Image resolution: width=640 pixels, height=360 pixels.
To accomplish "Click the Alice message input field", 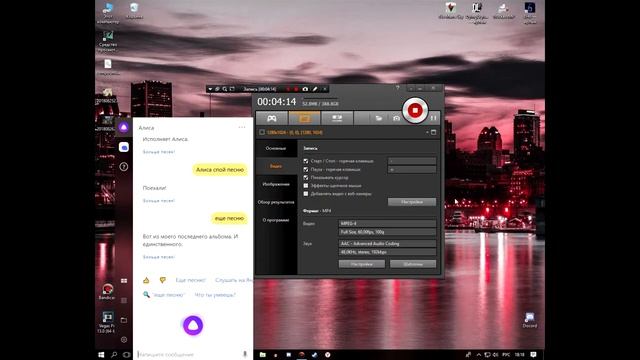I will point(189,354).
